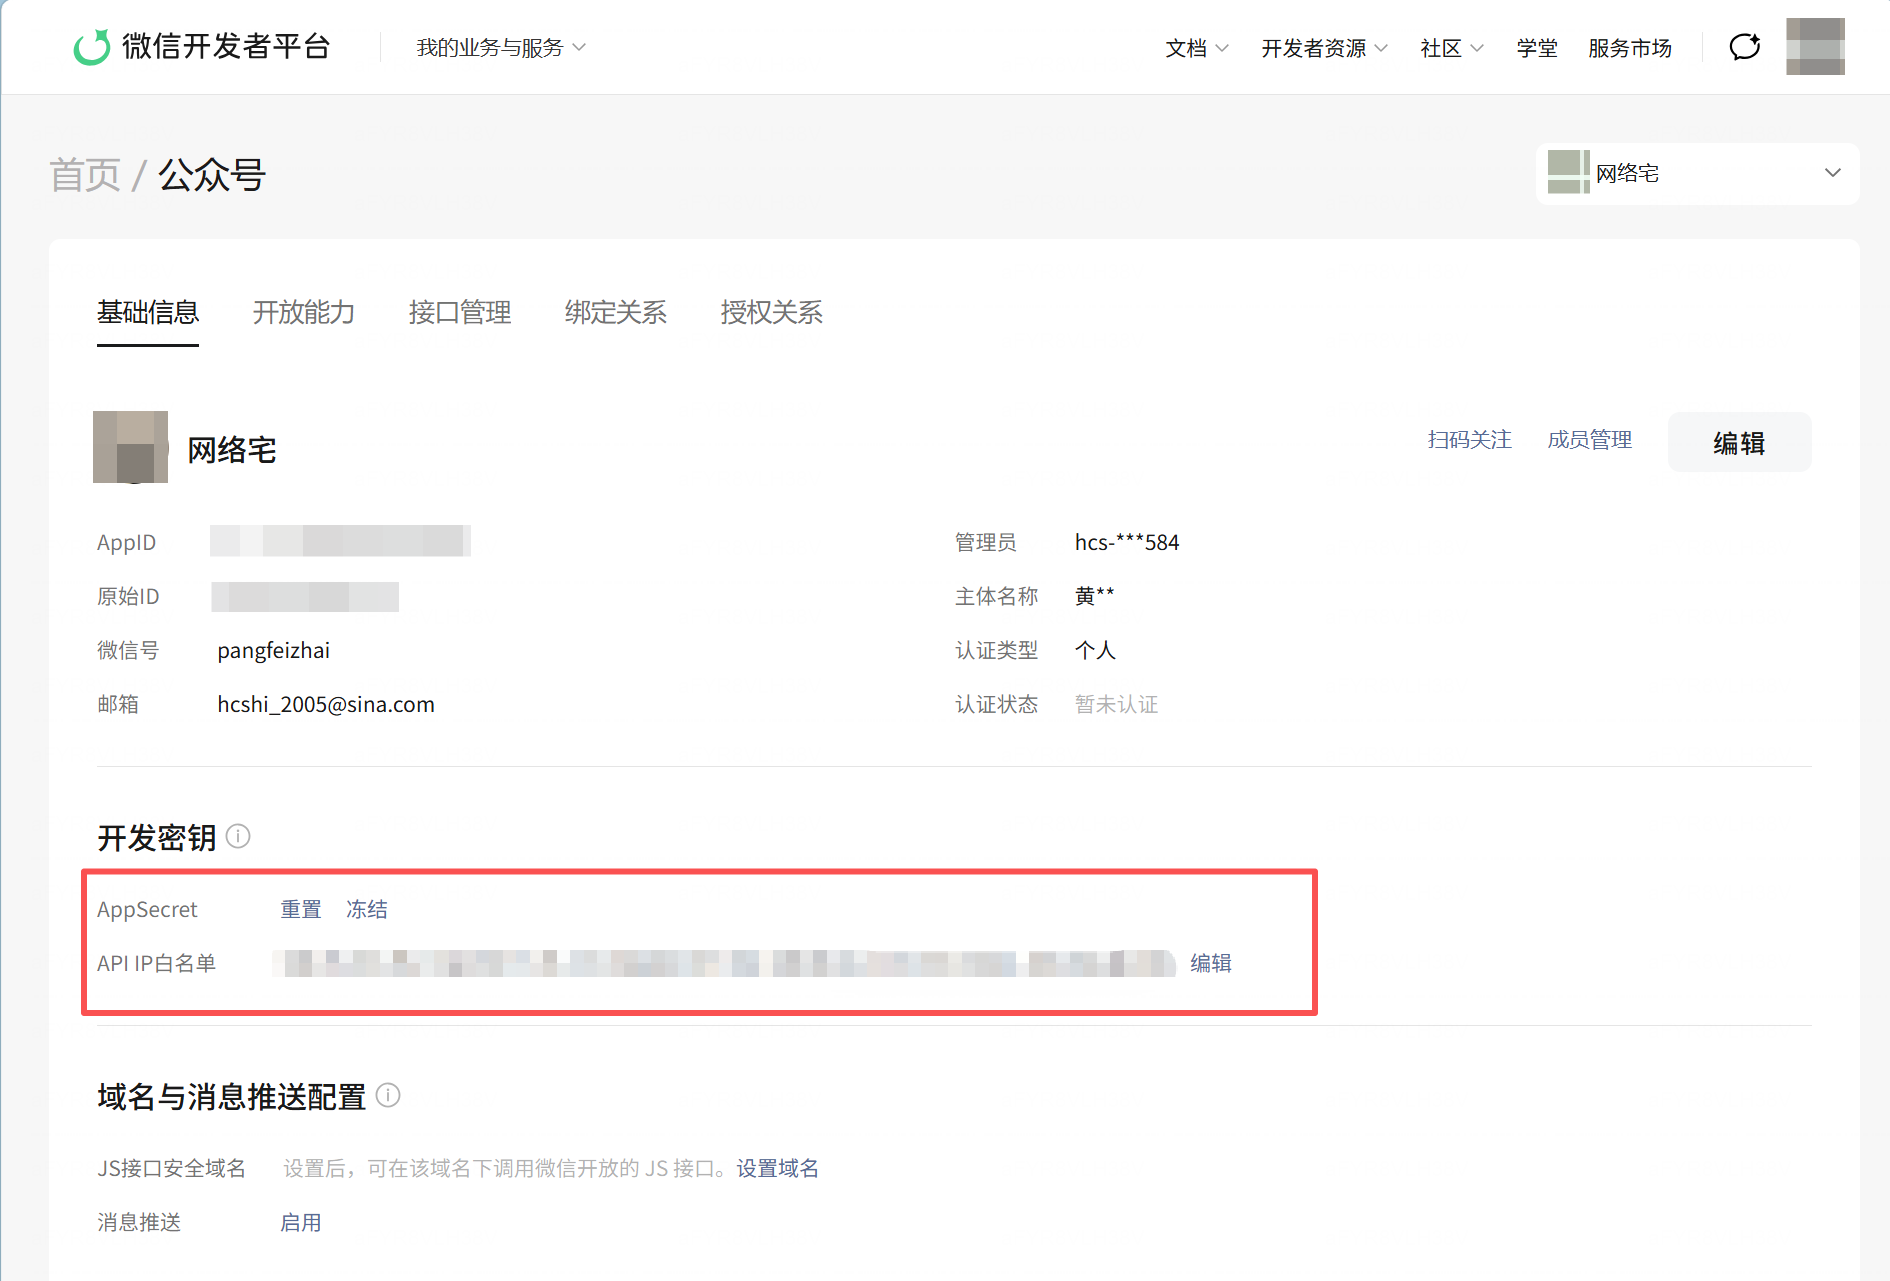This screenshot has width=1890, height=1281.
Task: Click 重置 for AppSecret
Action: pos(301,909)
